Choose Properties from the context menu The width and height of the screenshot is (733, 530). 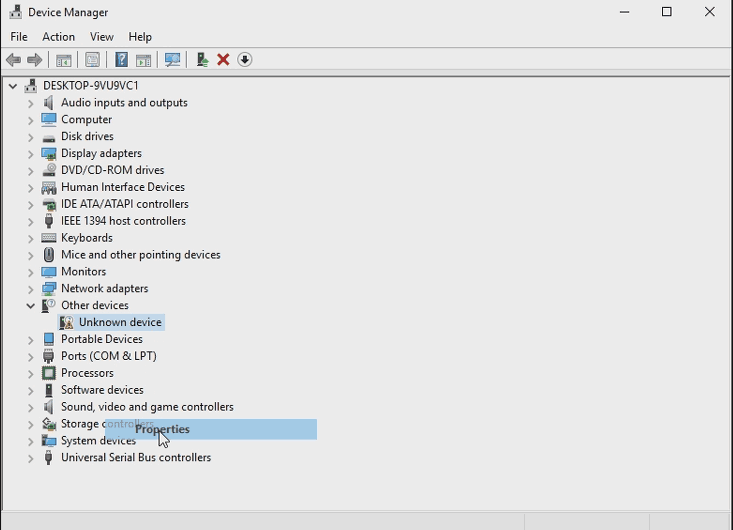pyautogui.click(x=211, y=429)
